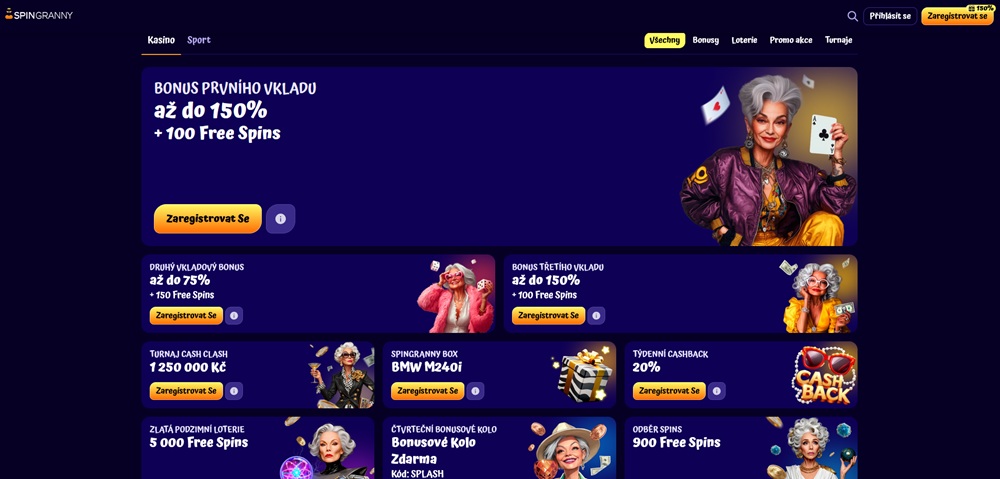Image resolution: width=1000 pixels, height=479 pixels.
Task: Click the Přihlásit se button
Action: tap(890, 16)
